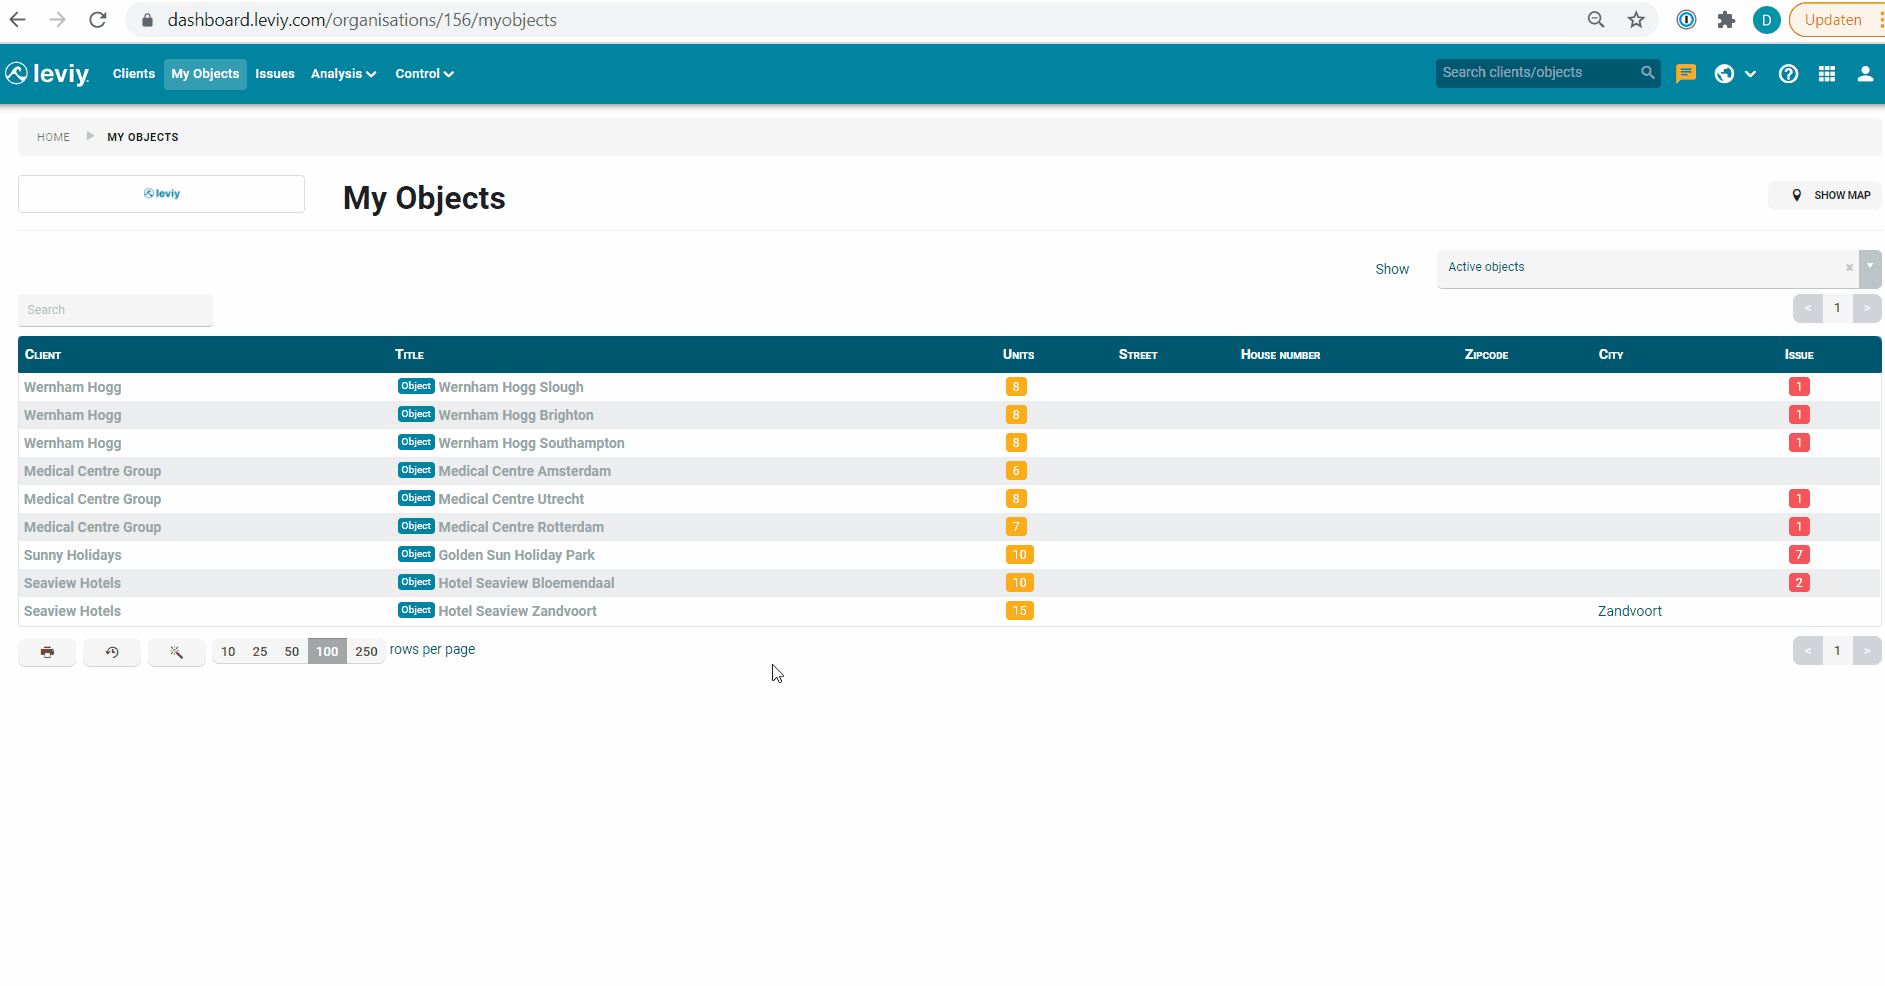Sort by the Client column header

43,355
